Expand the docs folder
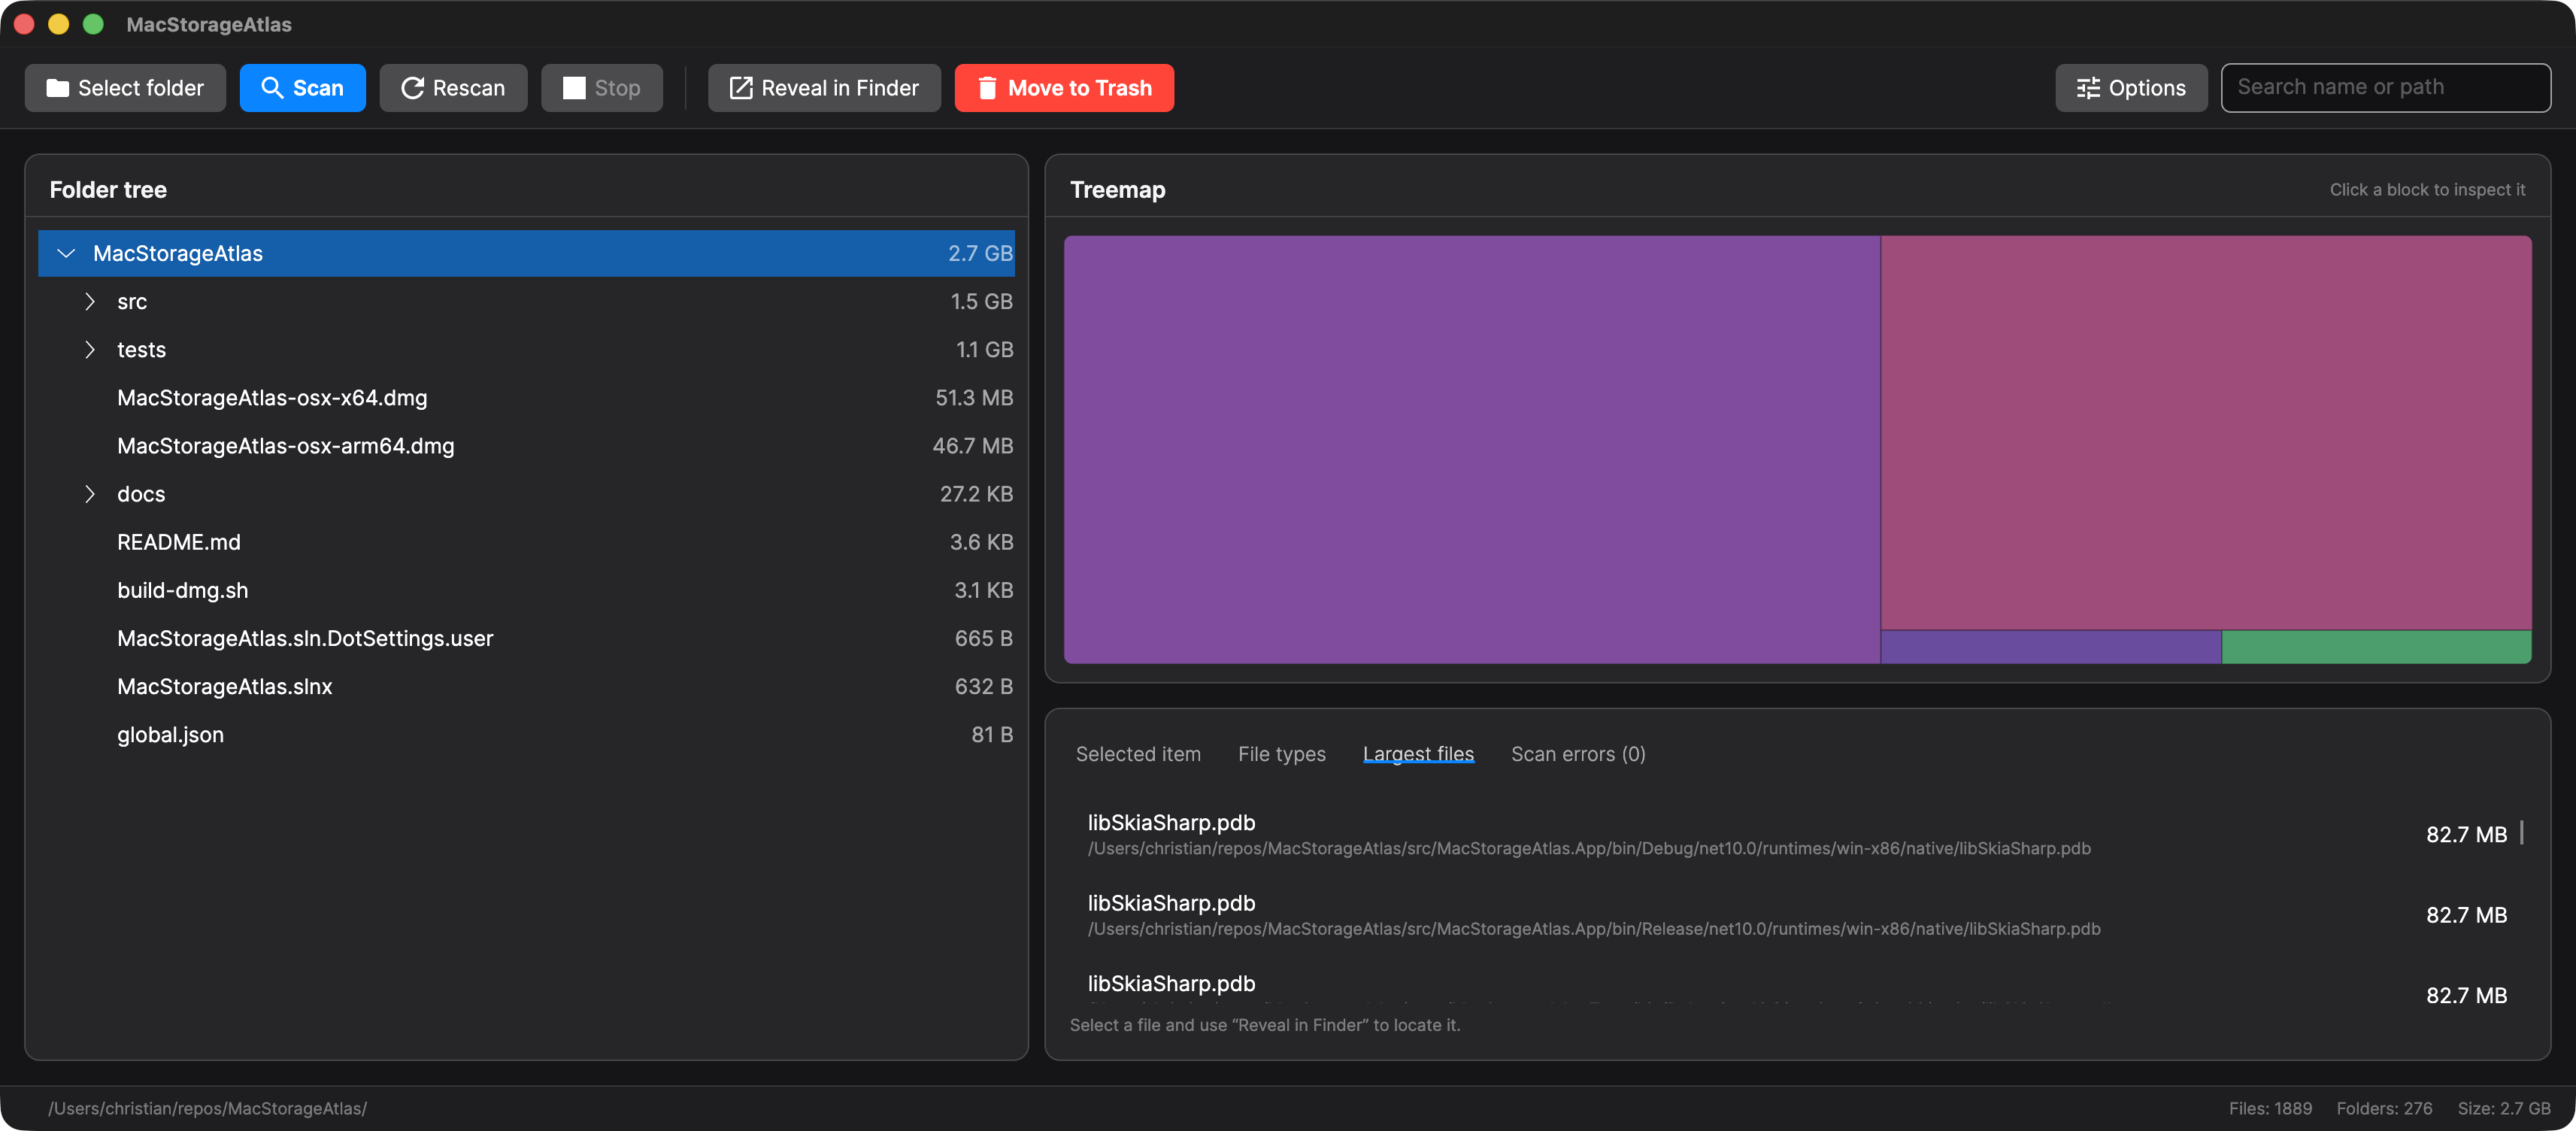The width and height of the screenshot is (2576, 1131). pyautogui.click(x=90, y=494)
